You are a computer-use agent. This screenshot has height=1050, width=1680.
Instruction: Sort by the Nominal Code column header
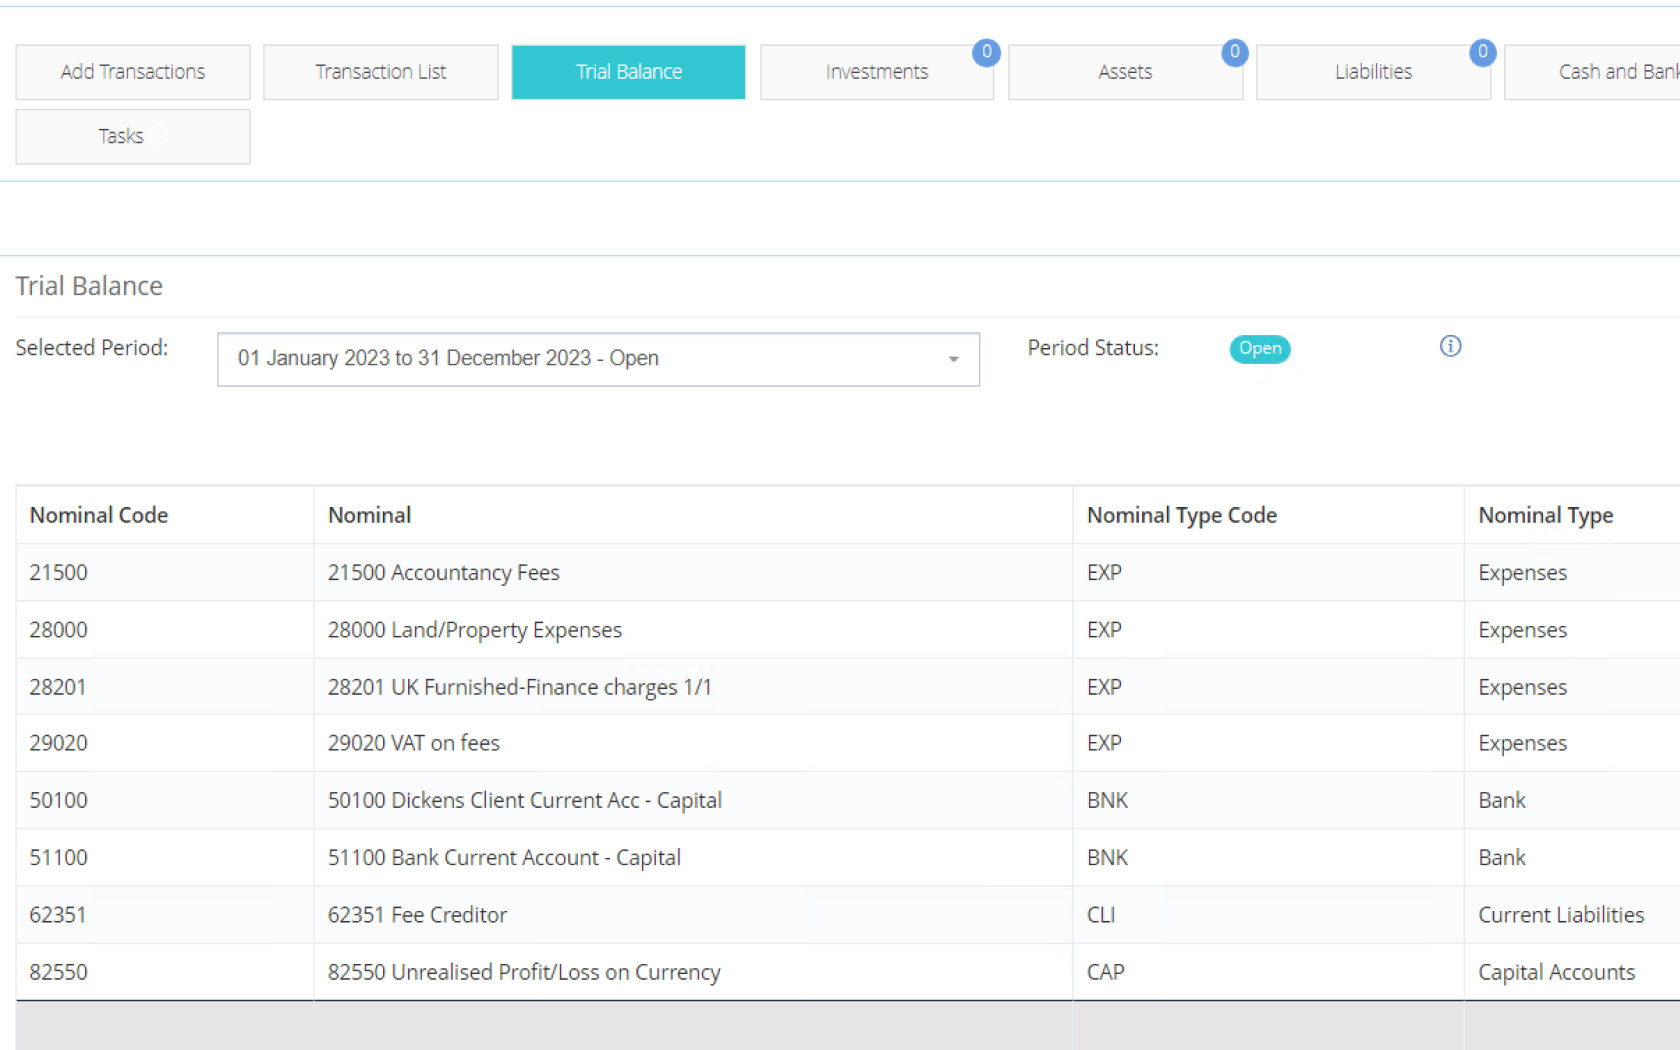99,515
